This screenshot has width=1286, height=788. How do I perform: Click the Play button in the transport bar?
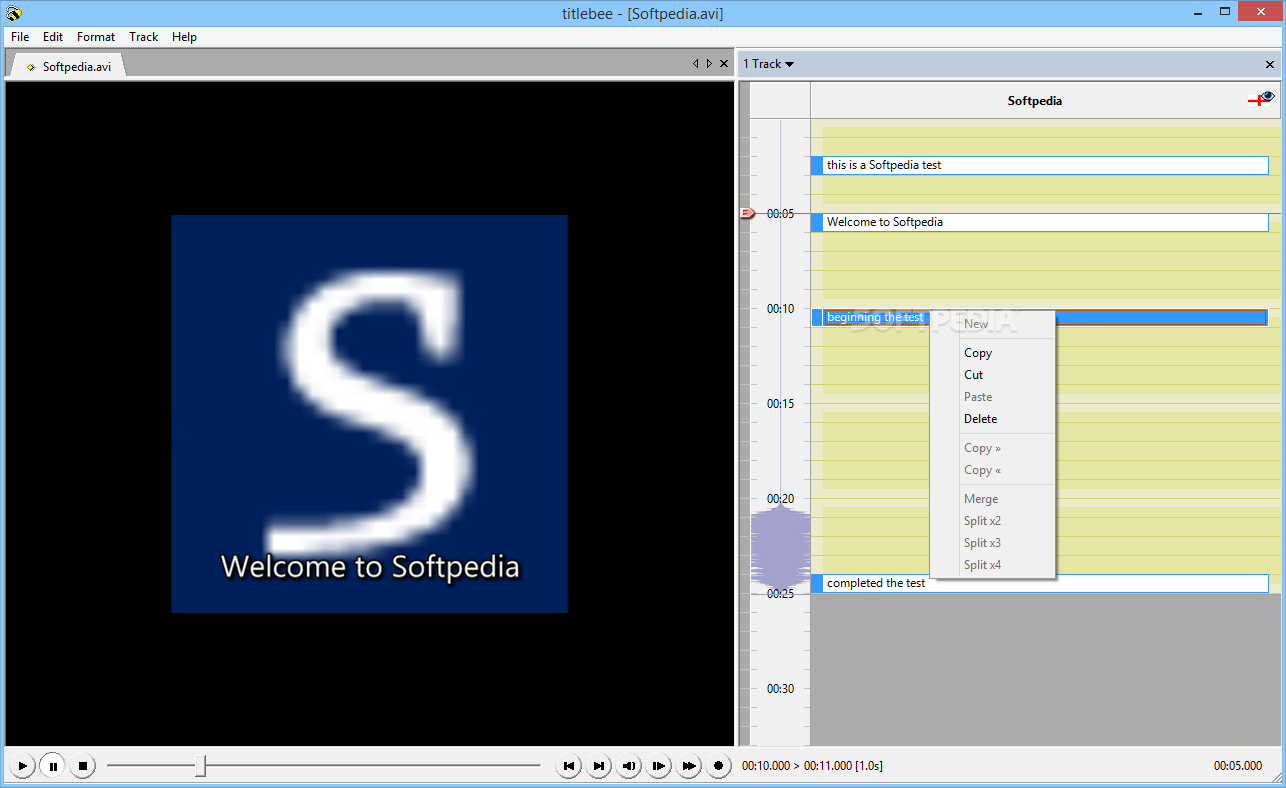22,766
